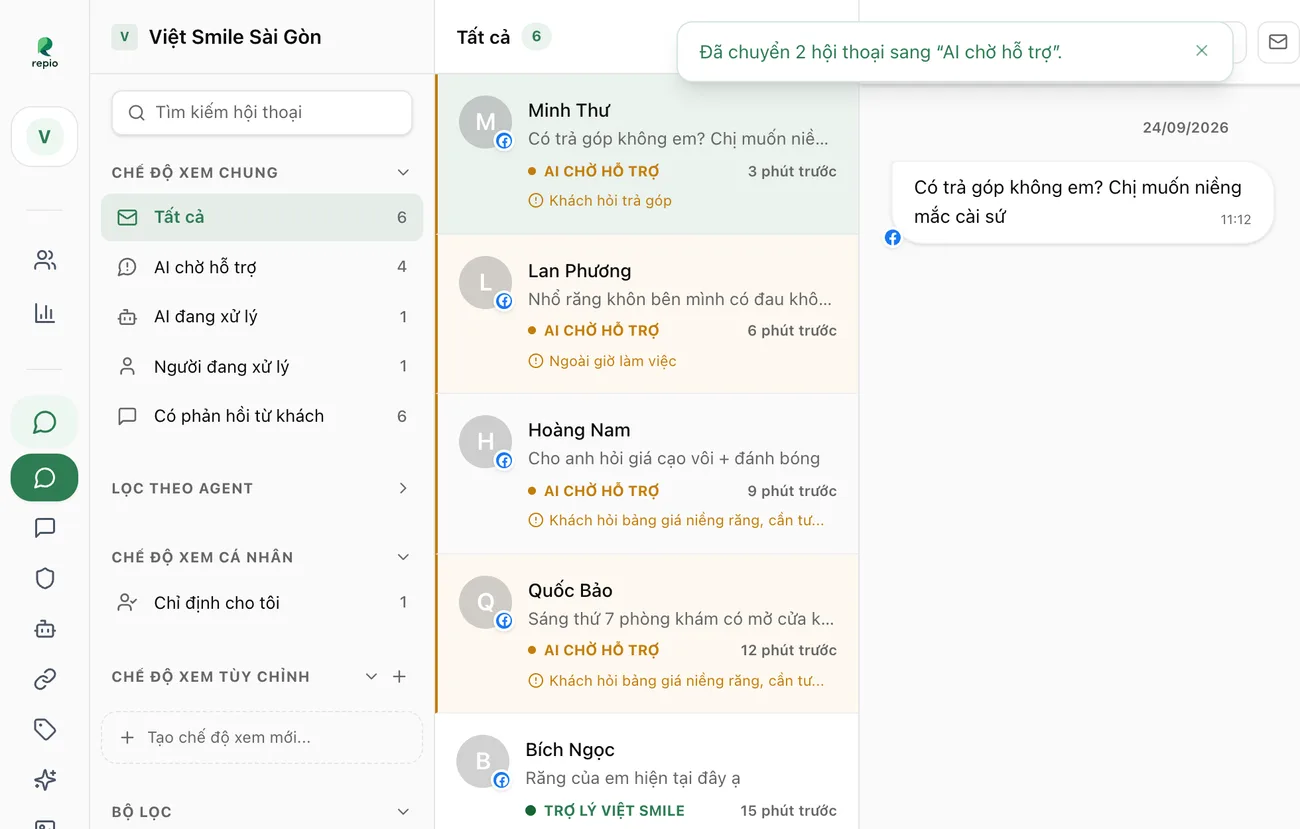Select the dark green chat bubble rail icon
Image resolution: width=1300 pixels, height=829 pixels.
click(x=45, y=478)
